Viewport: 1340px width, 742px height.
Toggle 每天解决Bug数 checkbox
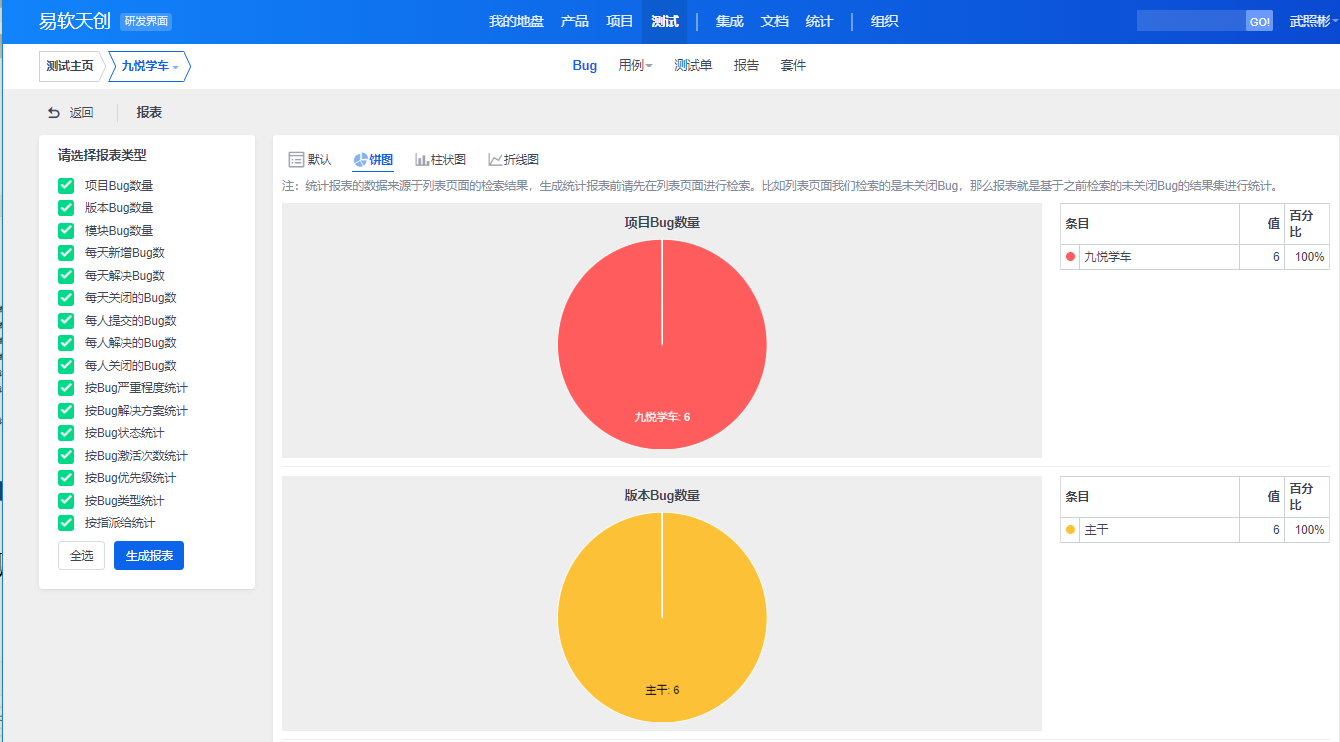point(66,276)
